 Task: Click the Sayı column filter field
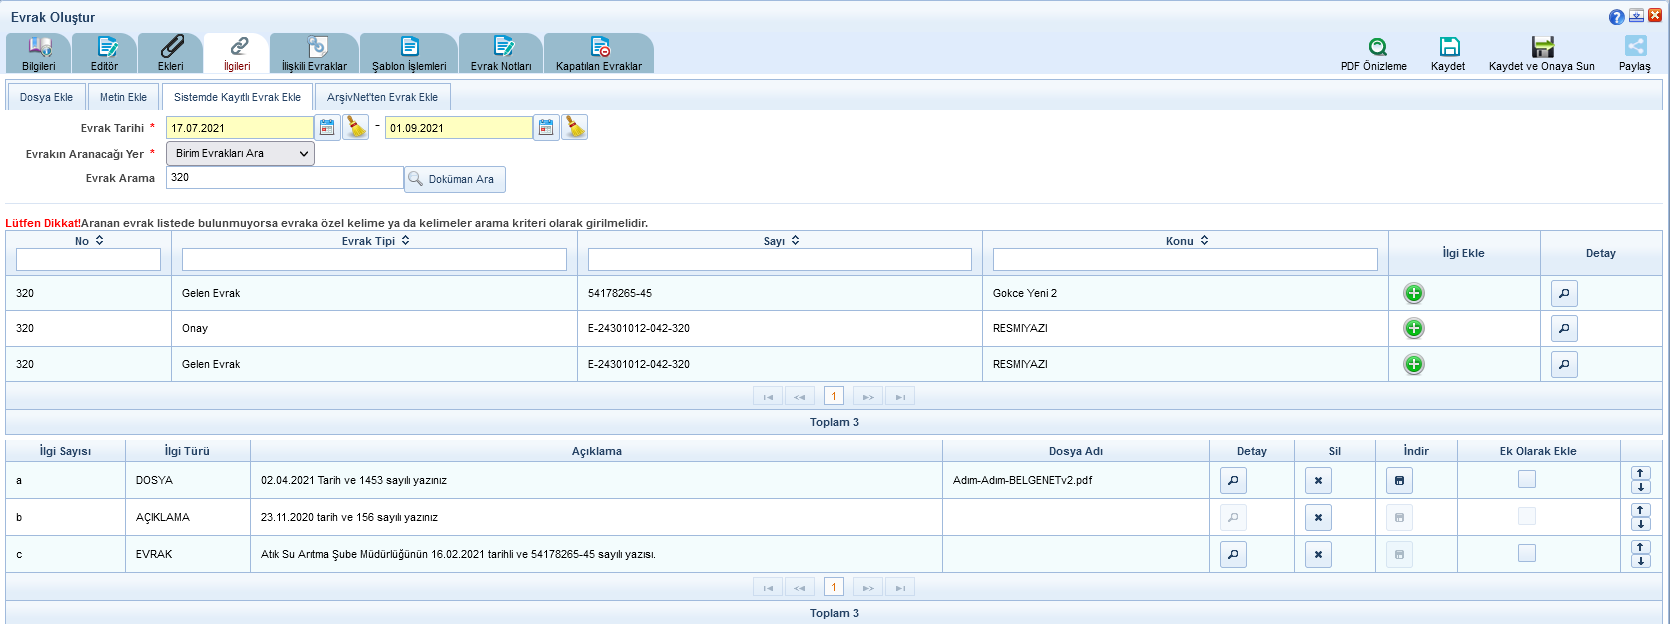[x=779, y=260]
